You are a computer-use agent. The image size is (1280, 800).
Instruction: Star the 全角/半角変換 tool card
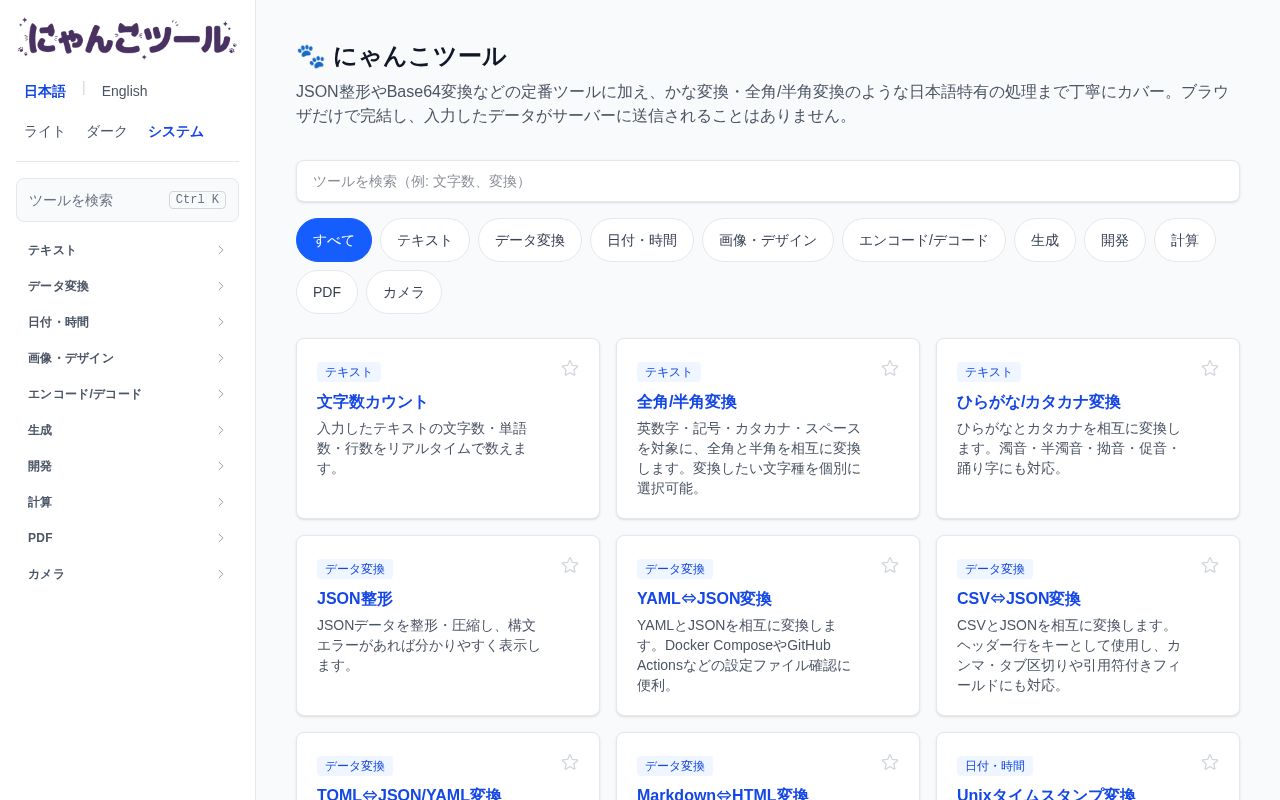pos(890,368)
